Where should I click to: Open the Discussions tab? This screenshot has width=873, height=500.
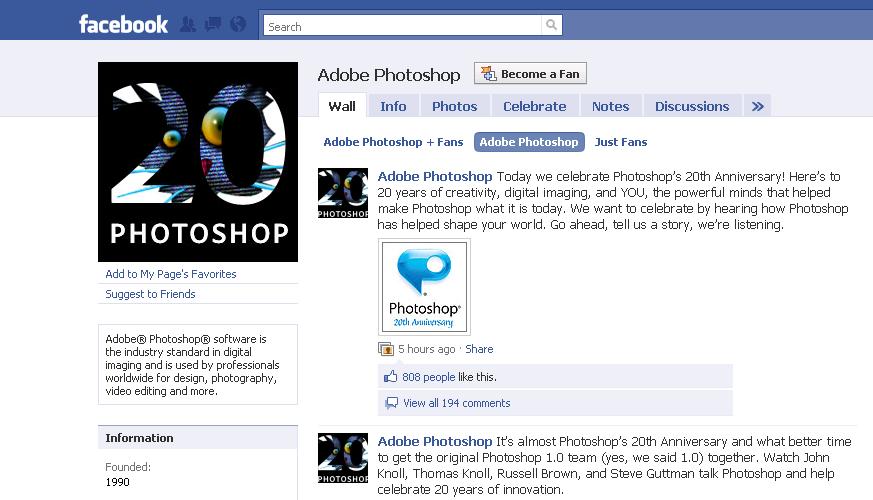[x=692, y=106]
